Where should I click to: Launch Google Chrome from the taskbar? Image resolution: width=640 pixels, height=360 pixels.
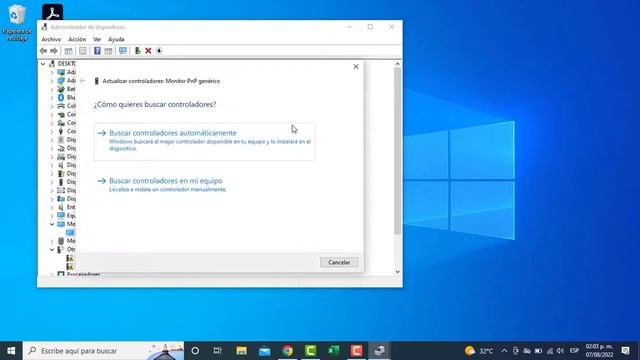[287, 351]
